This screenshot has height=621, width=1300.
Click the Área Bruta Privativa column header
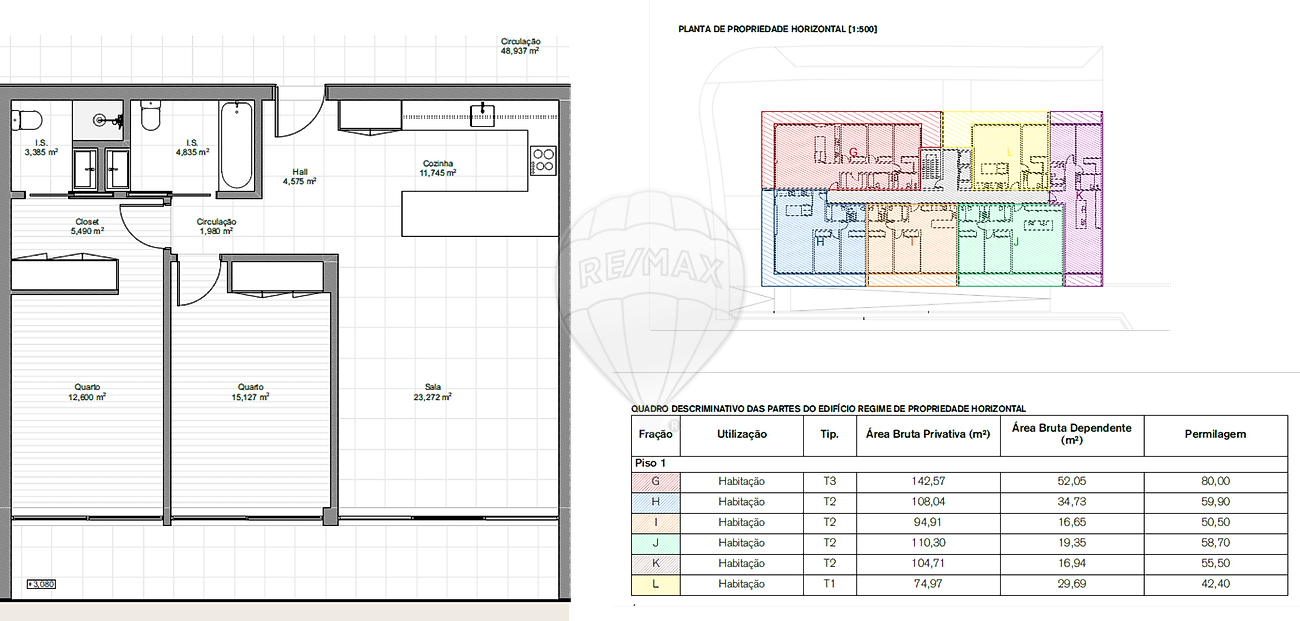tap(928, 434)
